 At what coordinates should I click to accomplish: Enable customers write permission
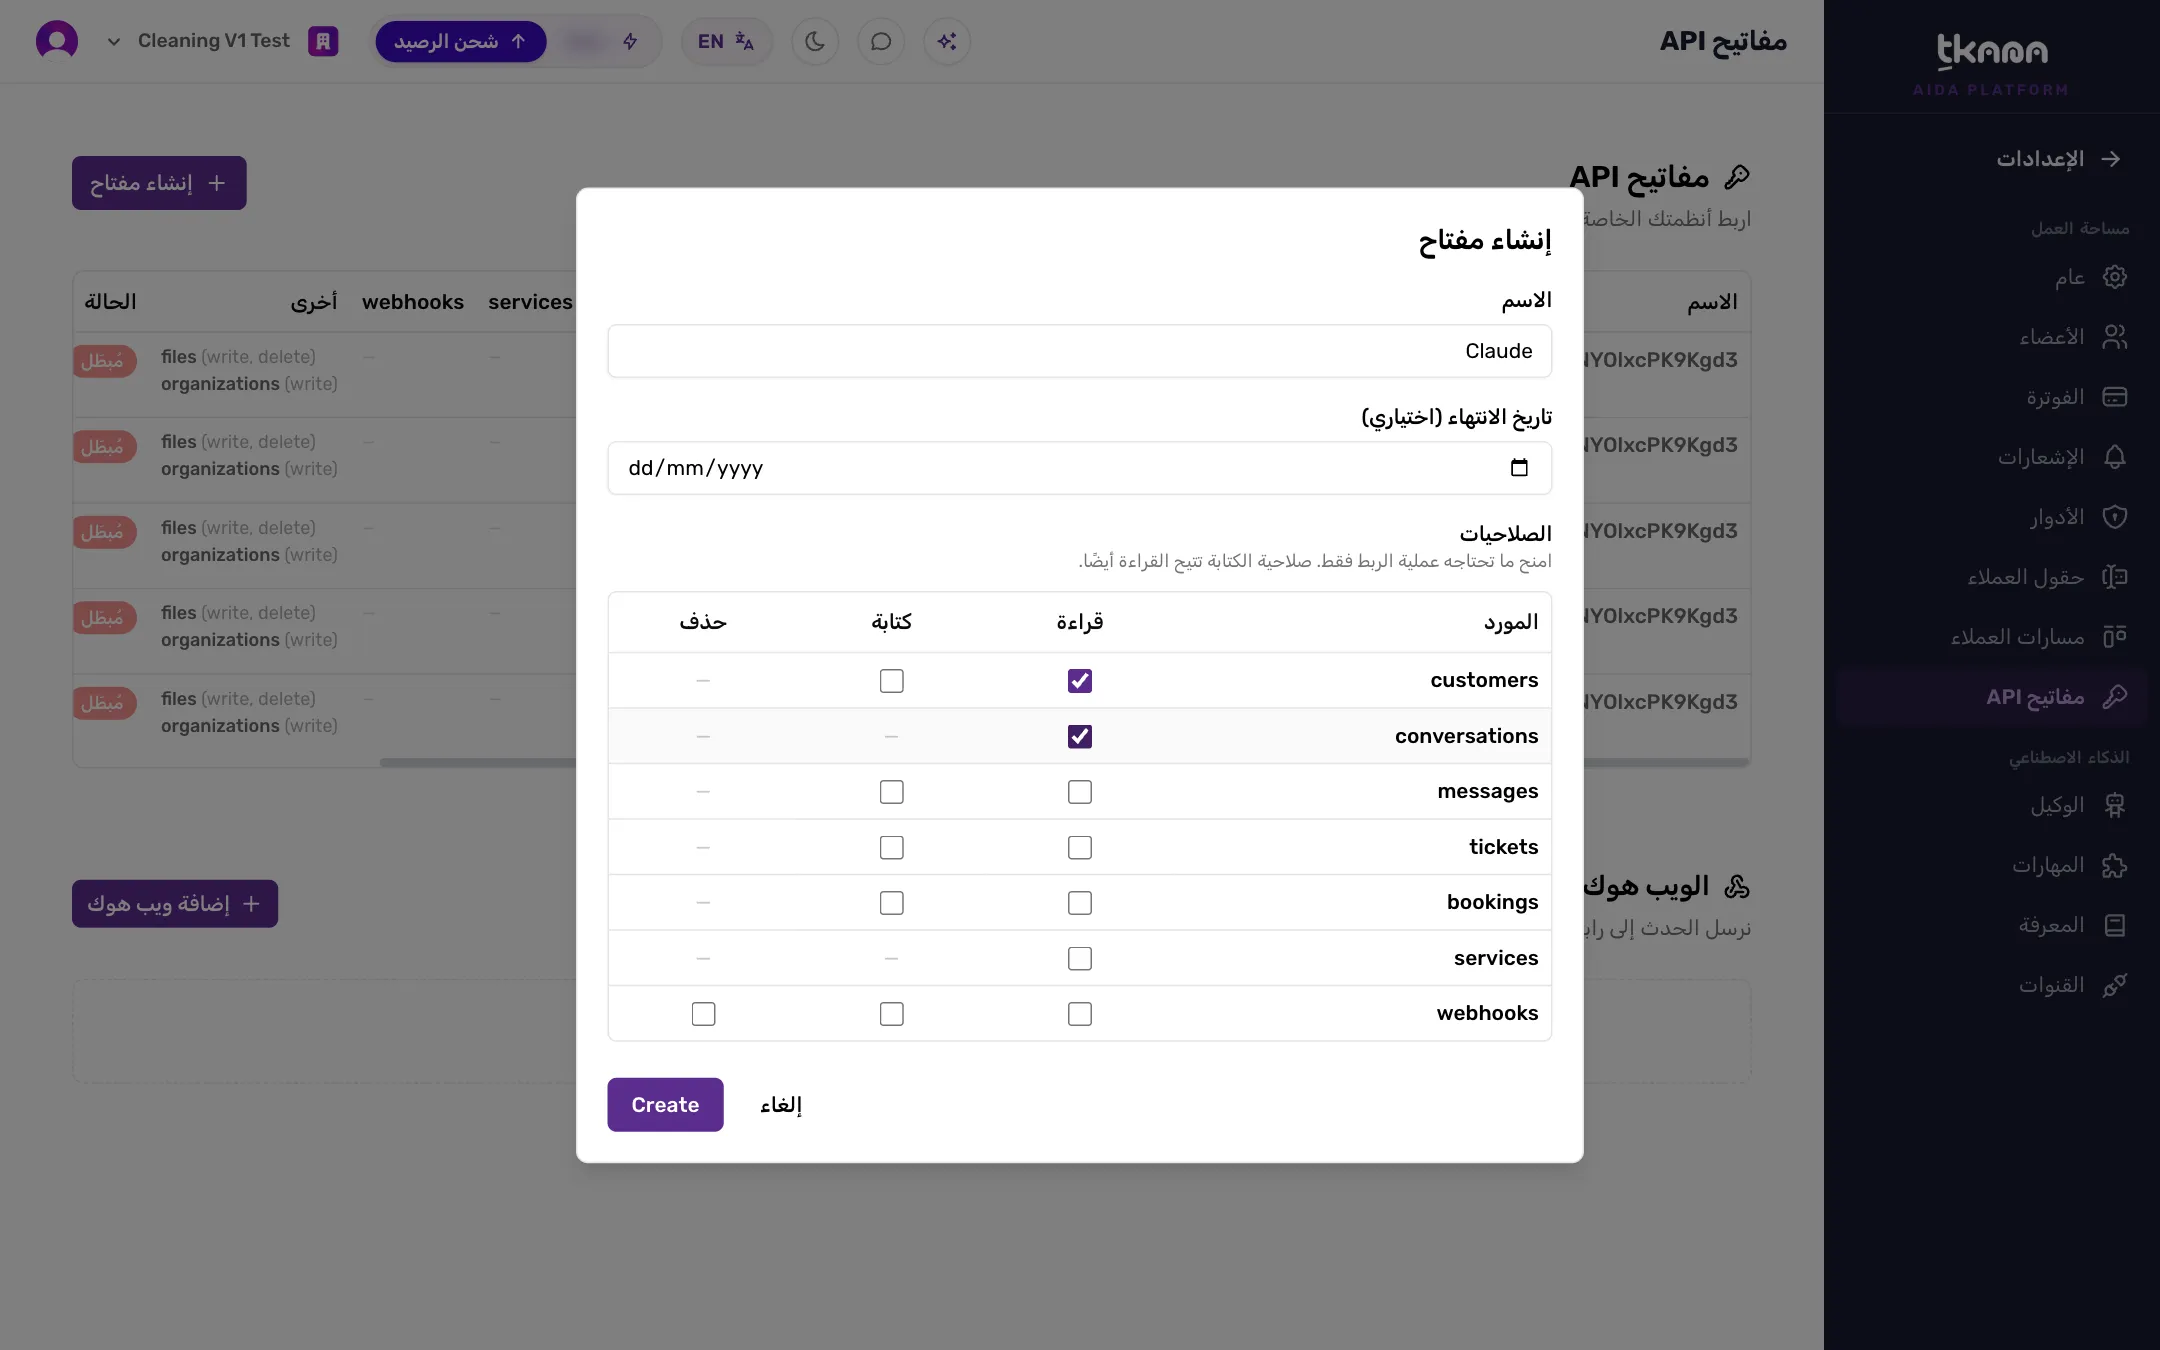(x=892, y=681)
